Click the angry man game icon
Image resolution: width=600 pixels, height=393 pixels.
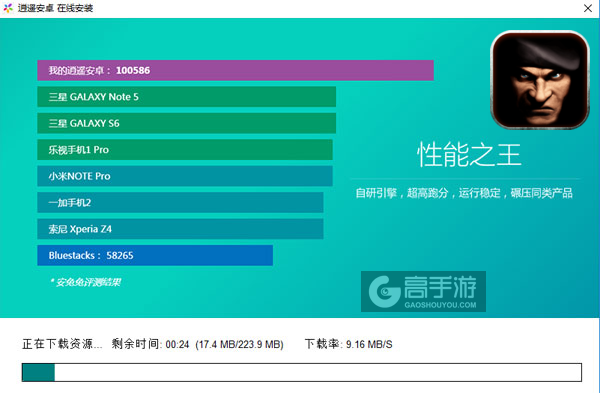tap(540, 80)
